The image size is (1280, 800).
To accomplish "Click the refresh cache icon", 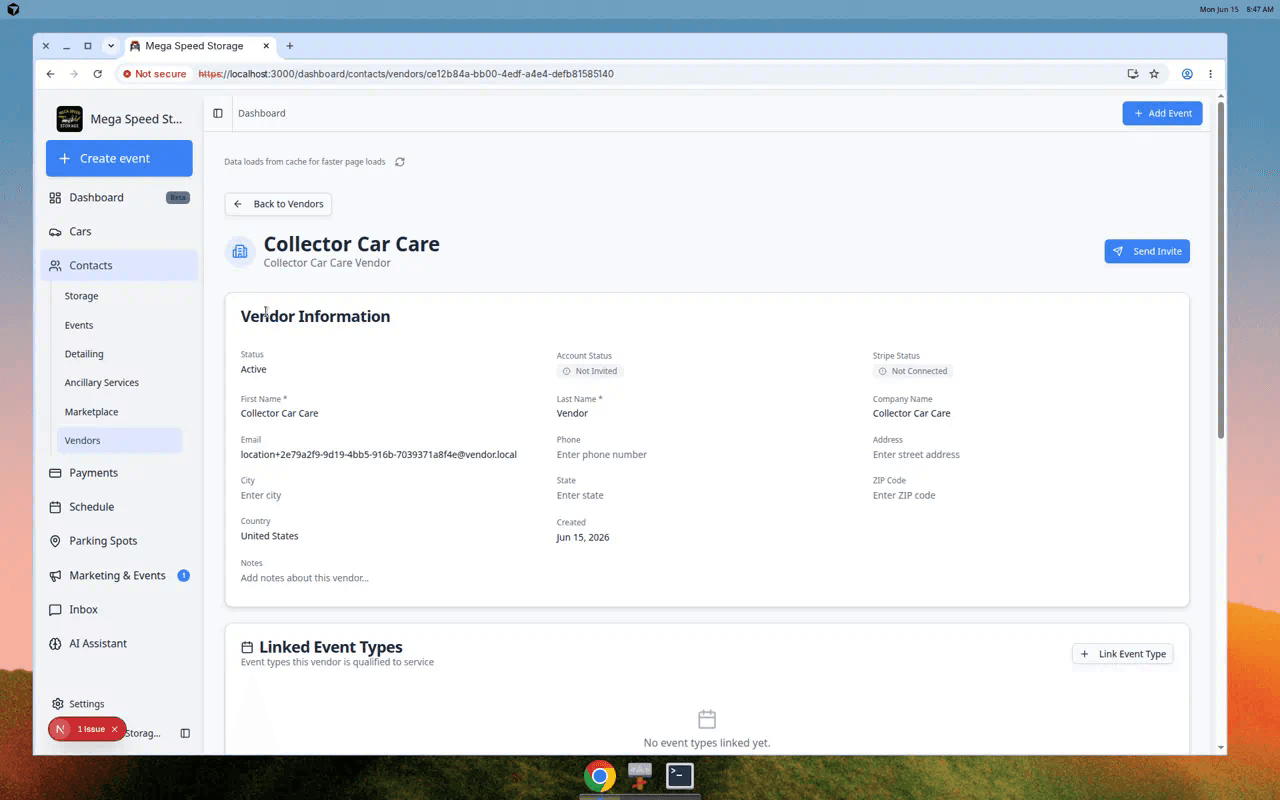I will coord(400,162).
